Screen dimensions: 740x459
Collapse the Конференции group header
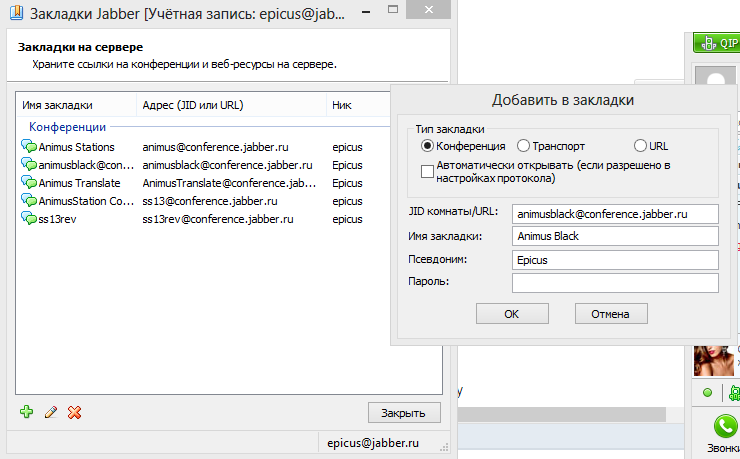point(67,127)
